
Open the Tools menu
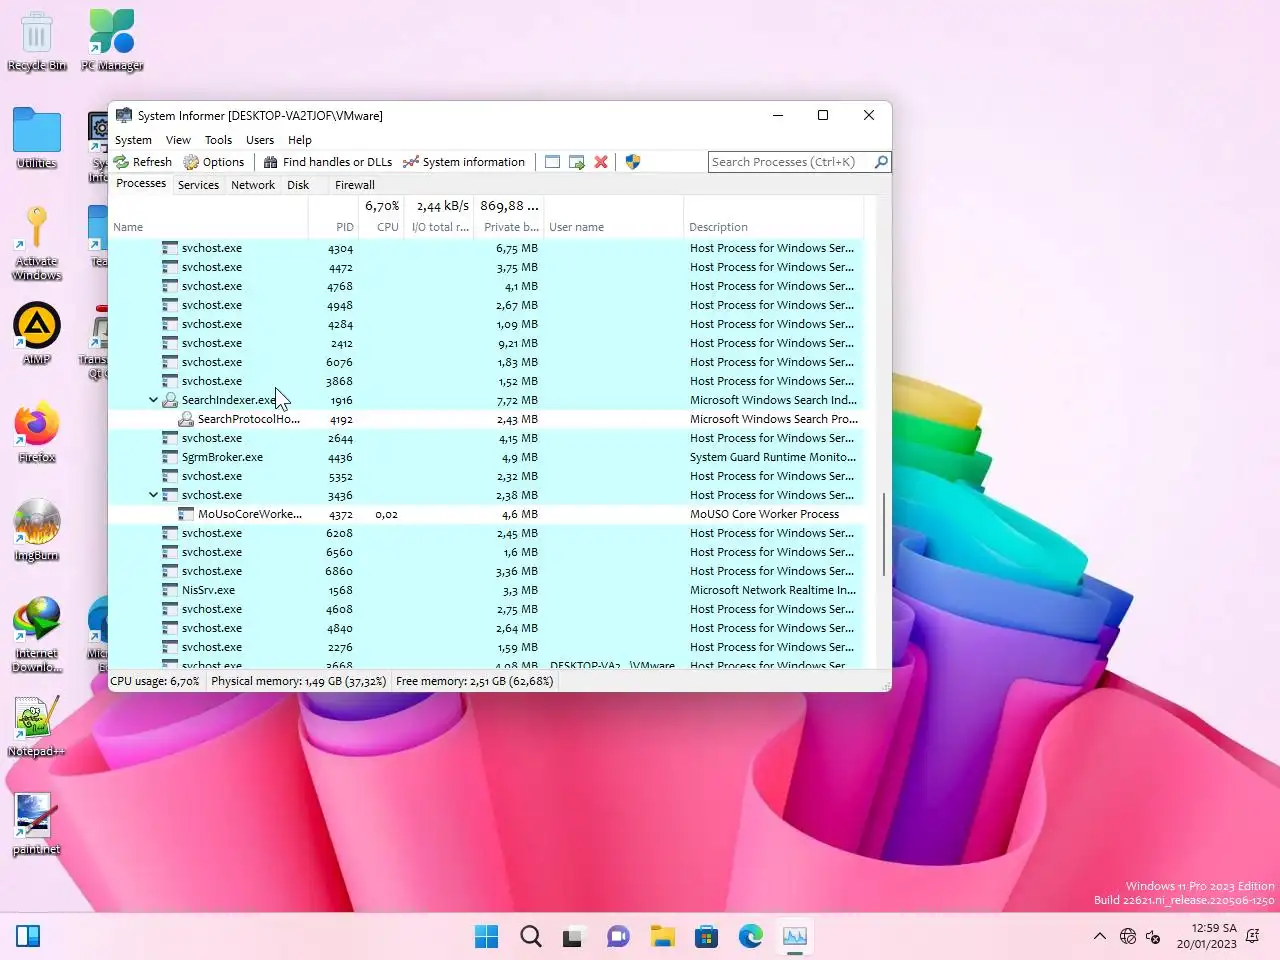218,140
